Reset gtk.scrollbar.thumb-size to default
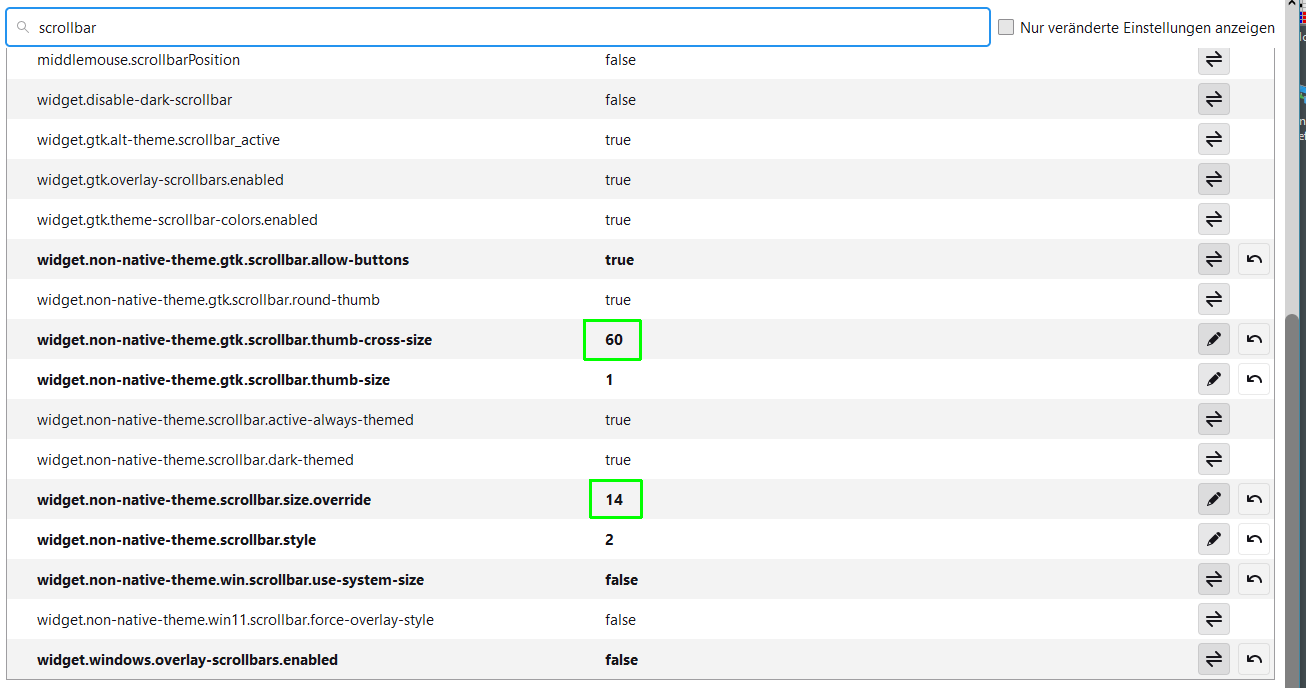 pos(1254,380)
